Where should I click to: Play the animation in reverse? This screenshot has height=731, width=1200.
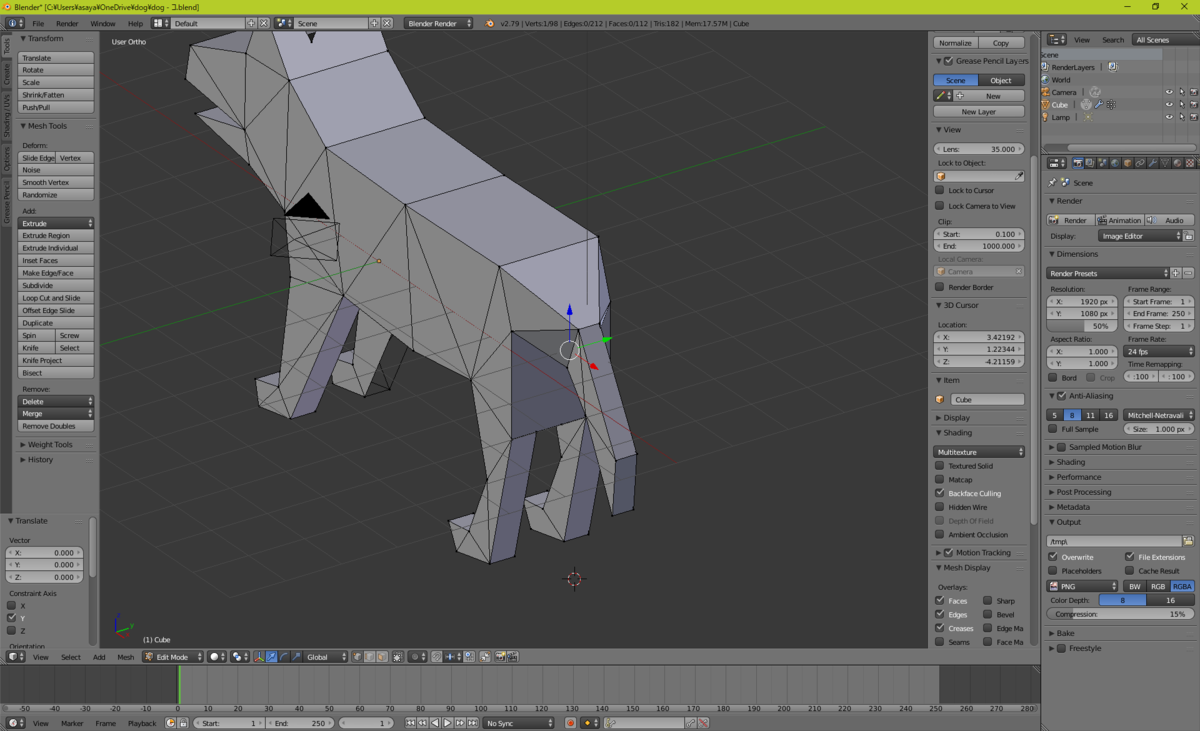435,723
